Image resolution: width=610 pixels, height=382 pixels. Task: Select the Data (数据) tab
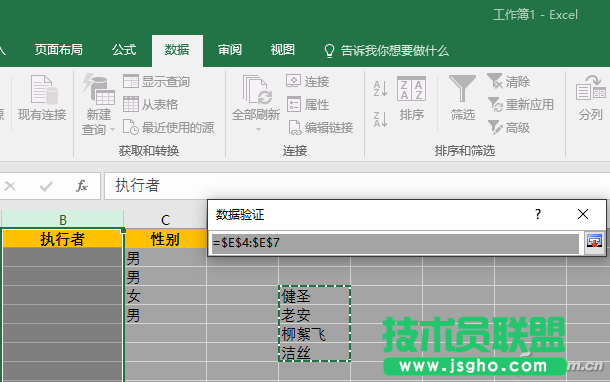tap(177, 50)
